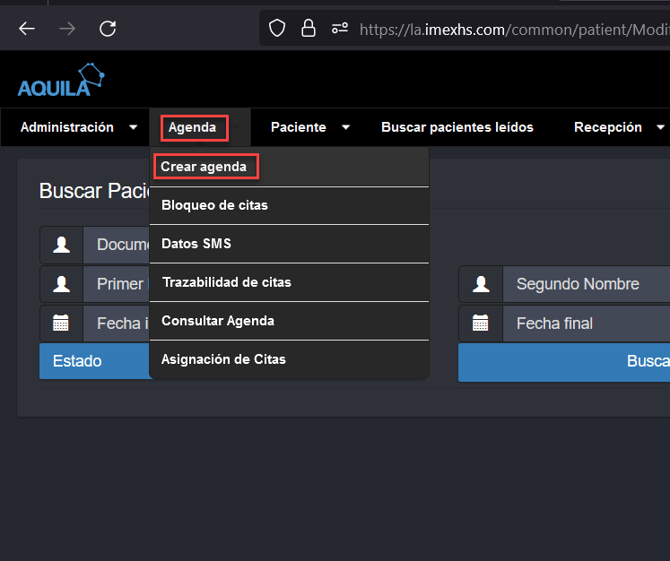Expand the Administración dropdown menu
The width and height of the screenshot is (670, 561).
pyautogui.click(x=80, y=127)
